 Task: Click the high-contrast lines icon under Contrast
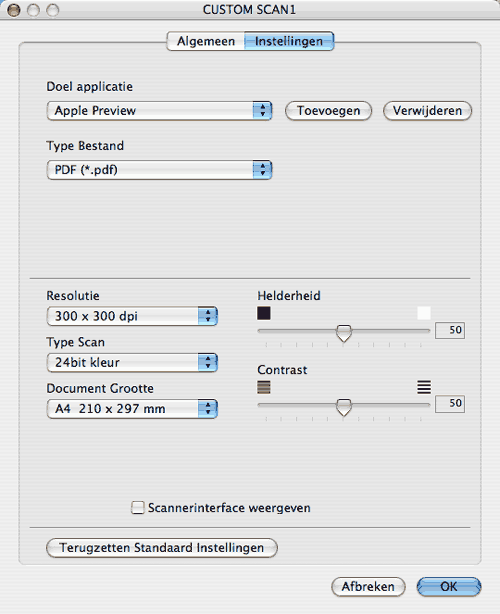pos(424,387)
